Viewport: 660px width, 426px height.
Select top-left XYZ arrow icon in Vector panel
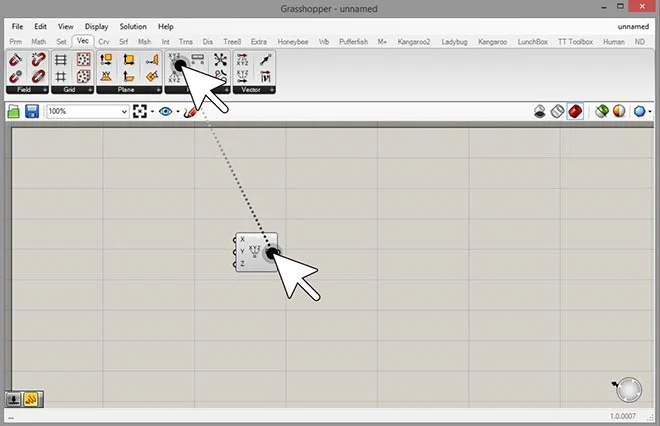(x=242, y=60)
